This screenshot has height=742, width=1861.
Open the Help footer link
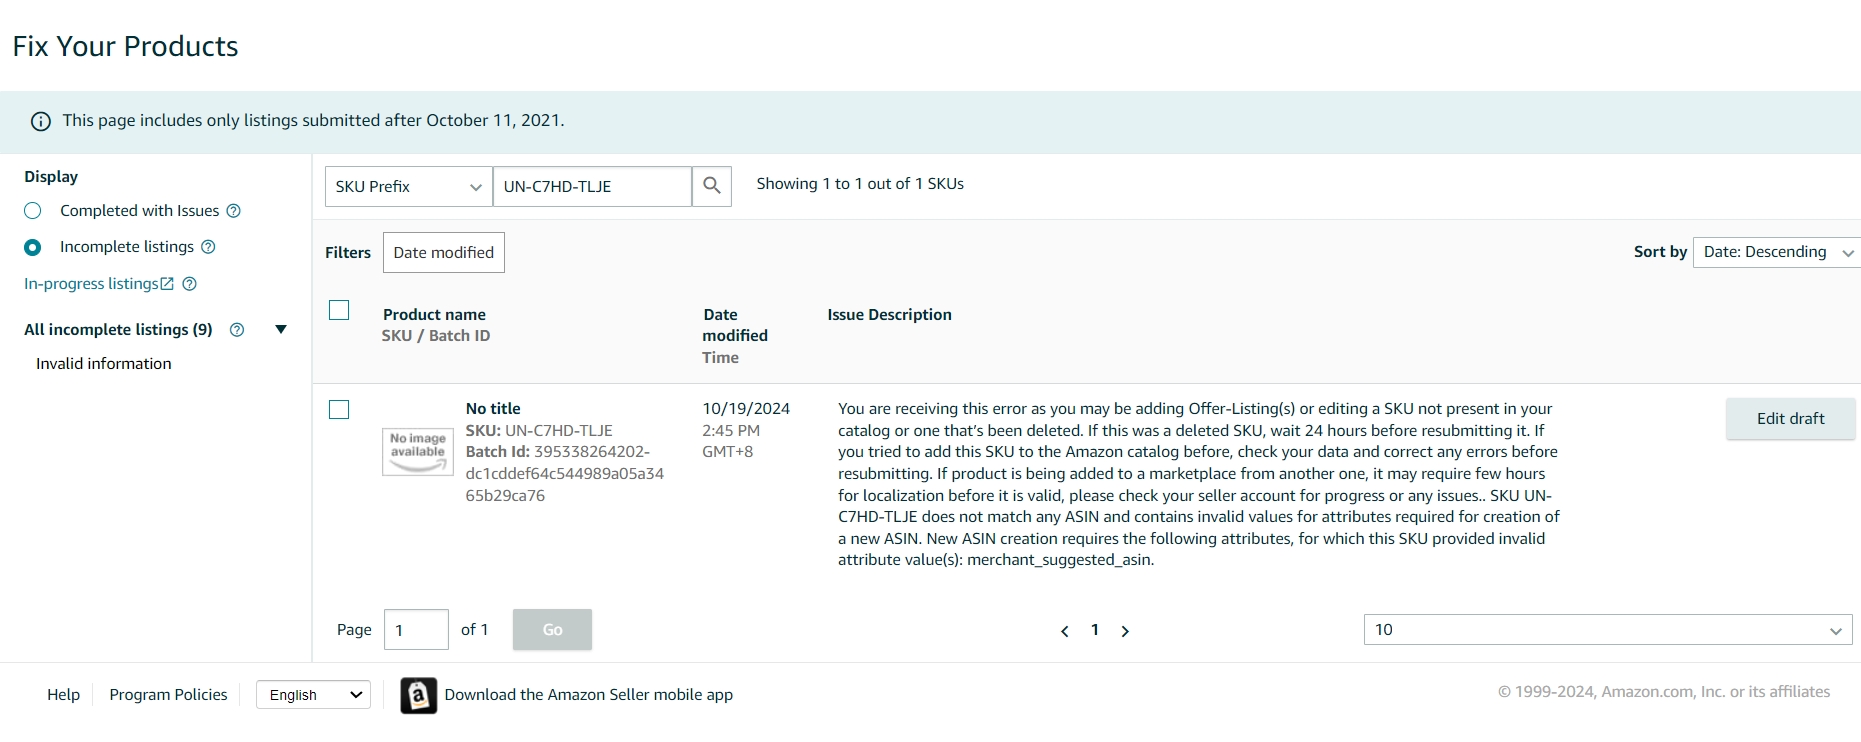[63, 695]
